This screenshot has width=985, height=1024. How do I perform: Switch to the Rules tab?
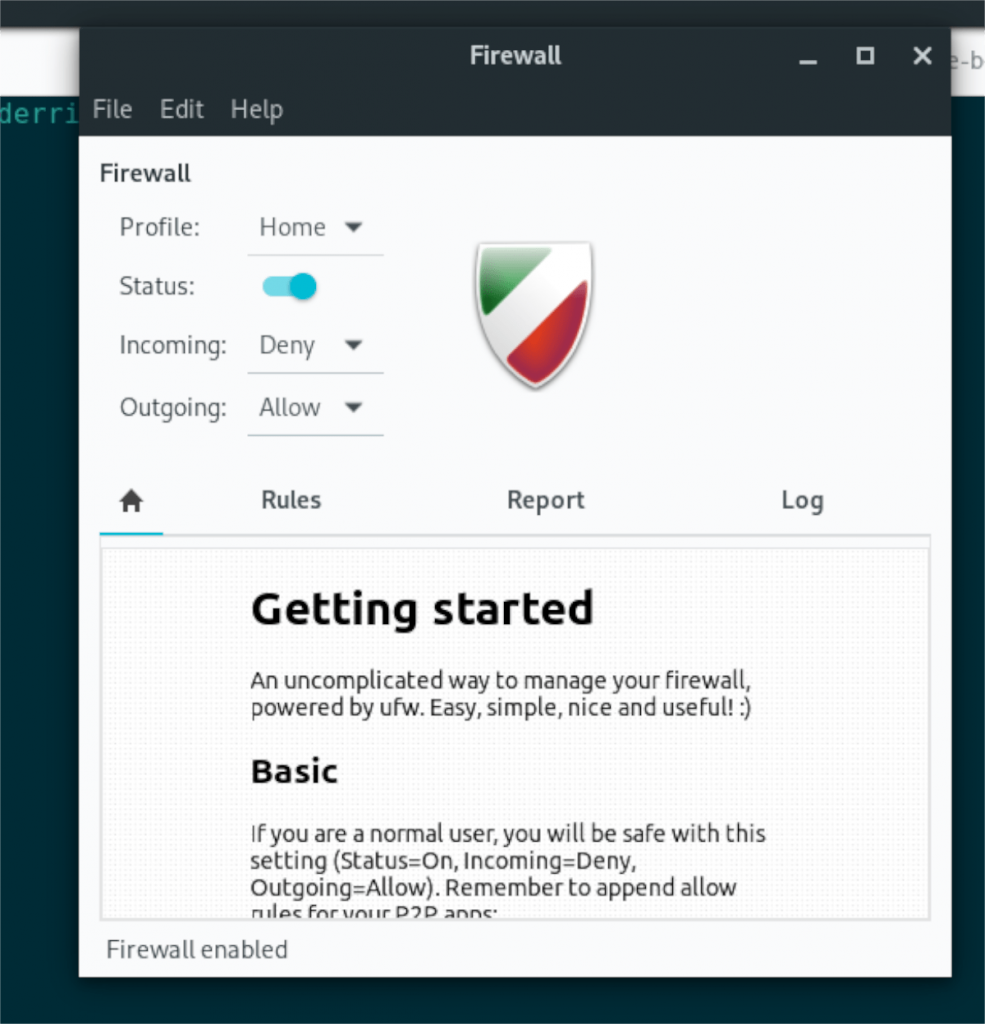click(x=290, y=500)
